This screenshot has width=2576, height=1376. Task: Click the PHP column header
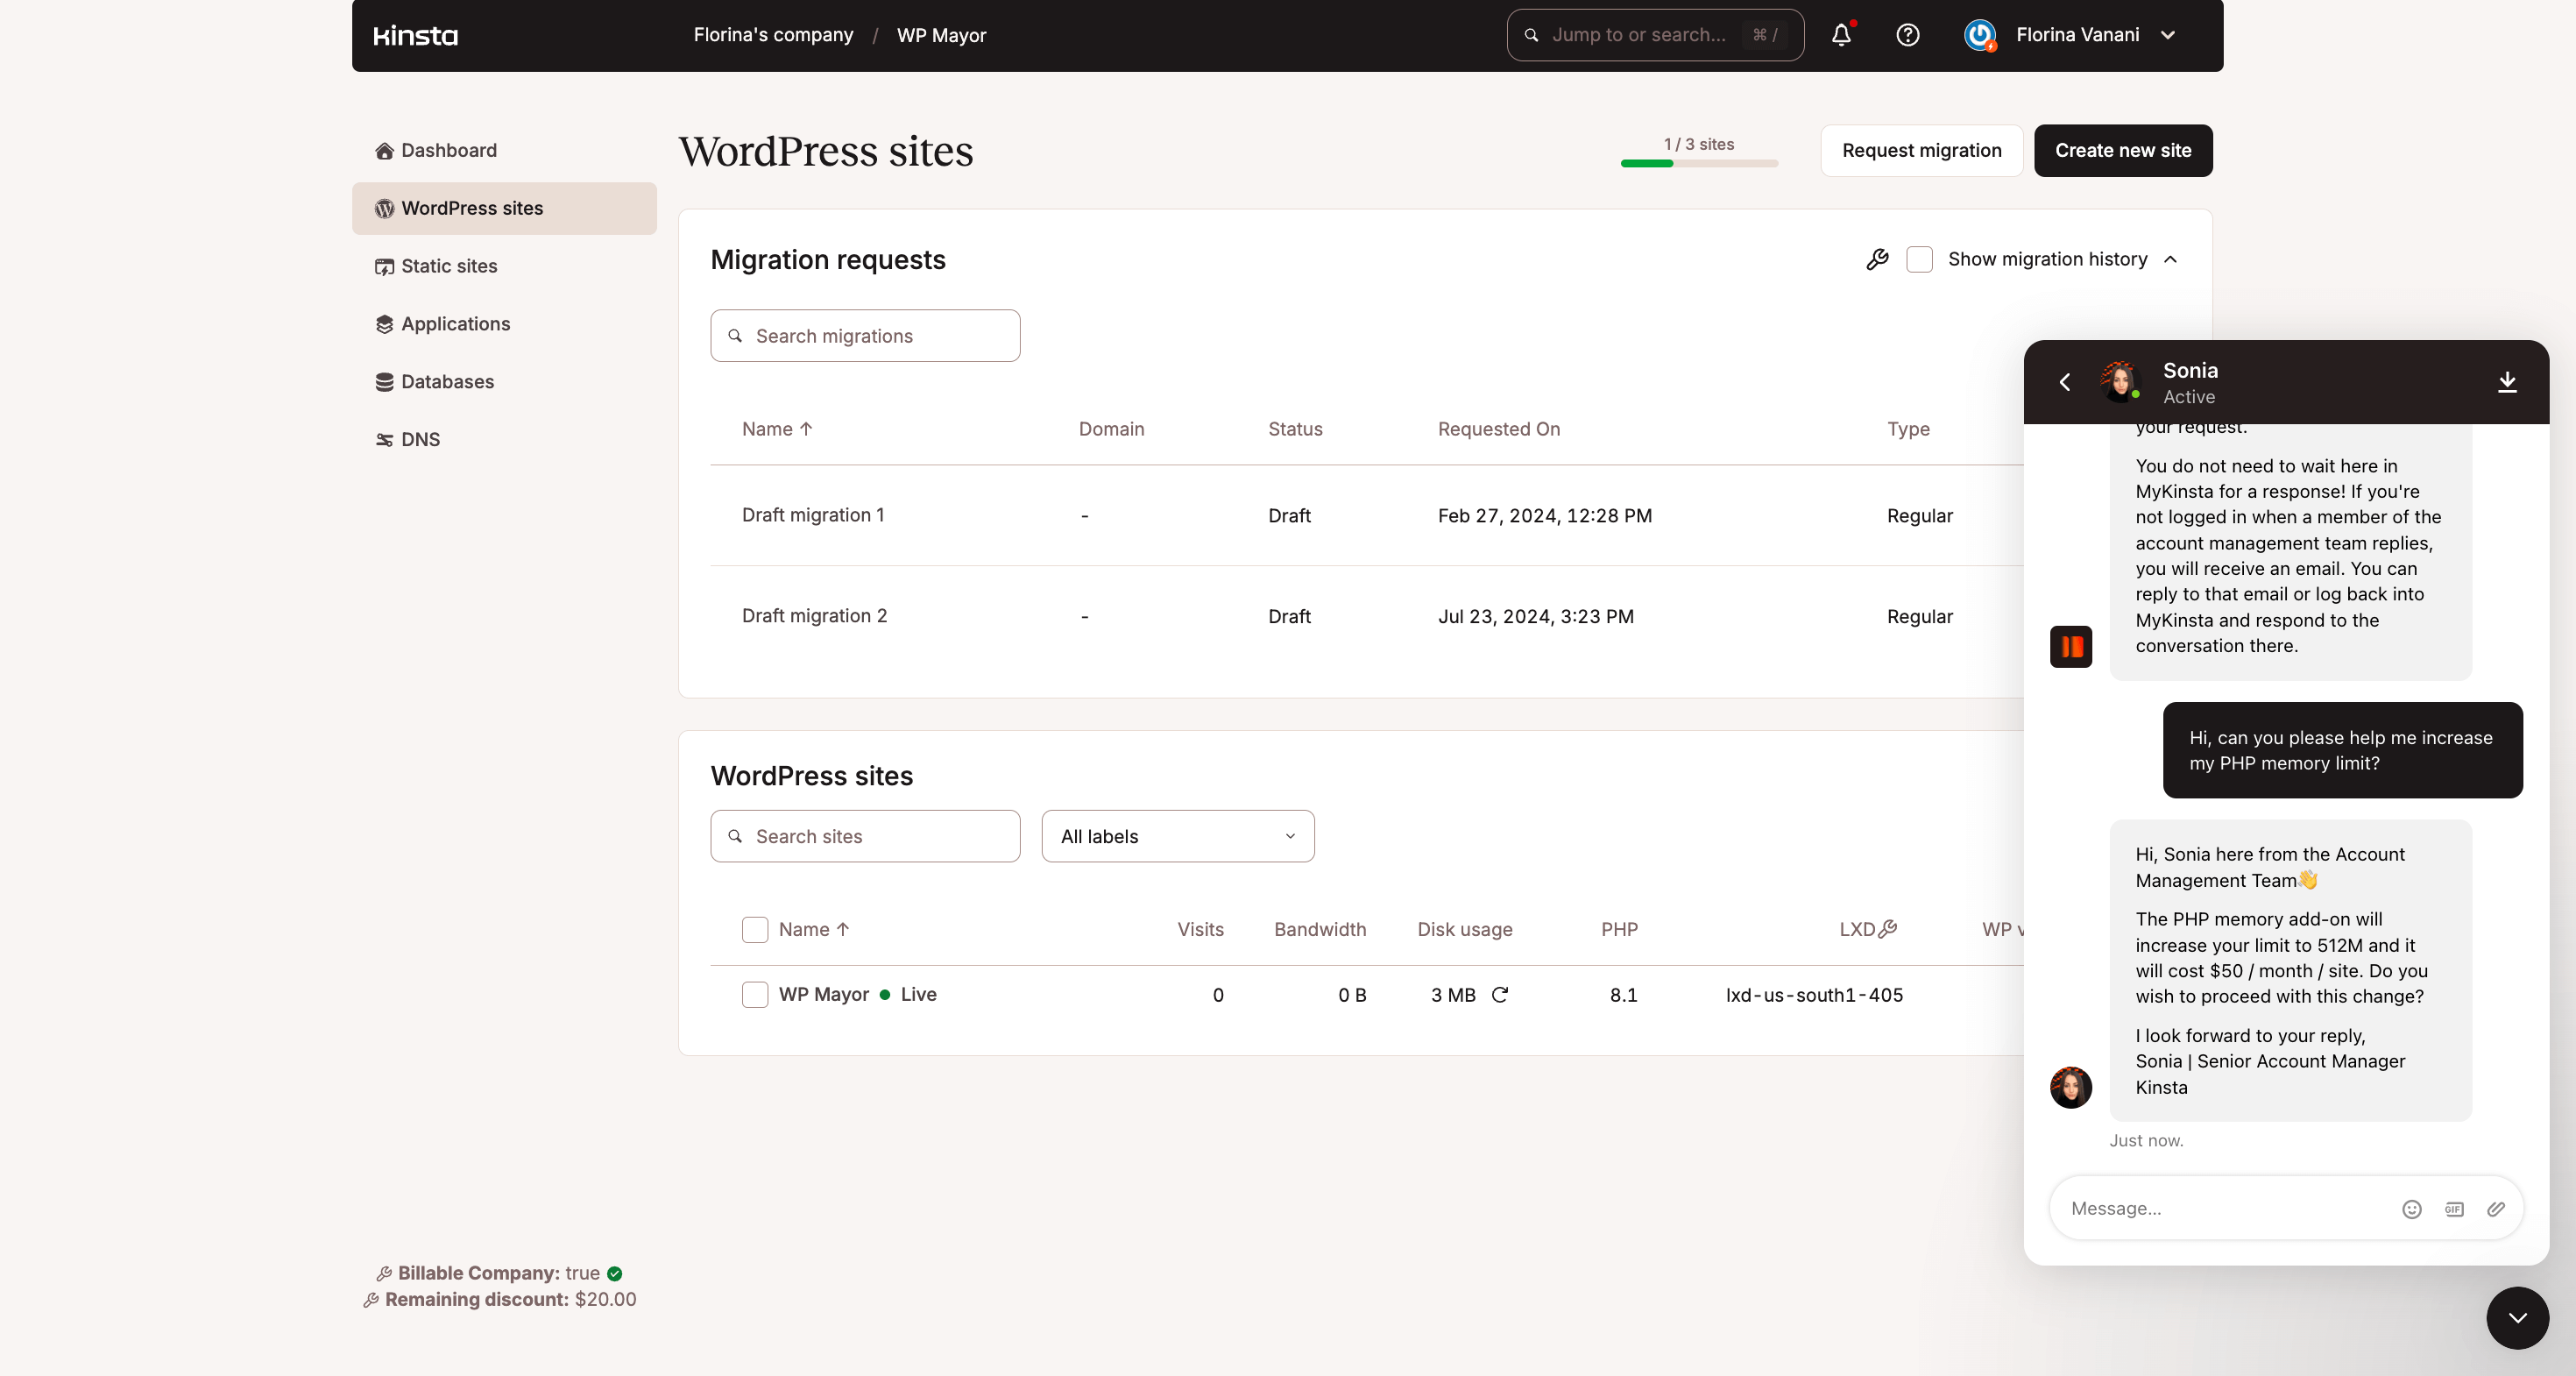[x=1619, y=930]
